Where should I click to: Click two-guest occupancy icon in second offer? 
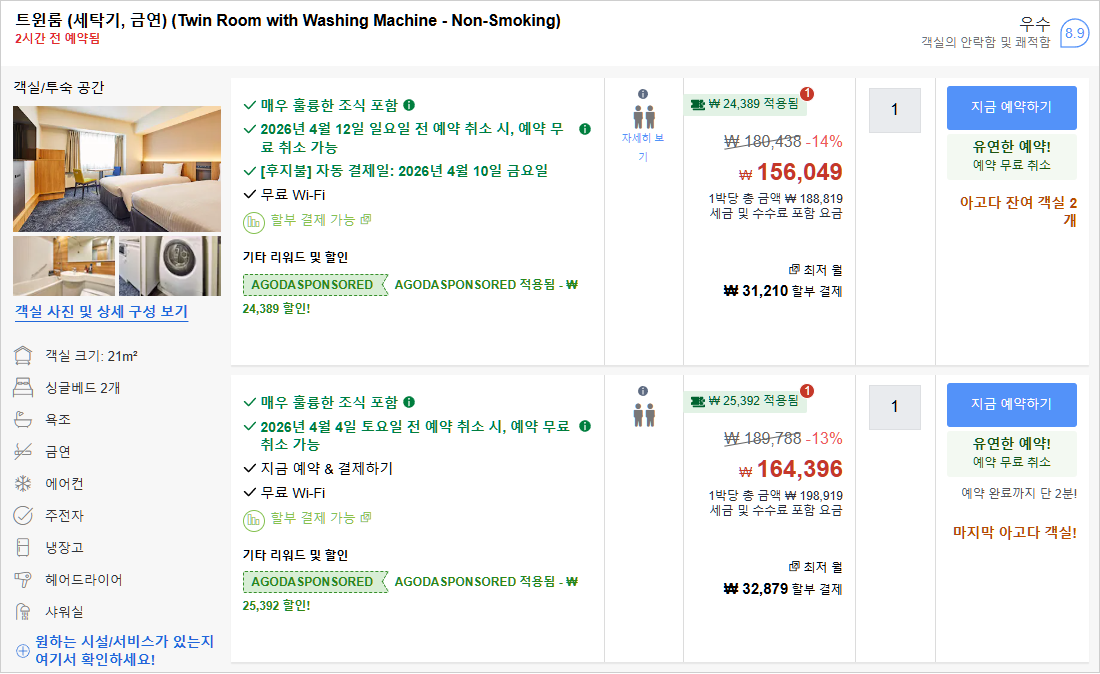[643, 414]
